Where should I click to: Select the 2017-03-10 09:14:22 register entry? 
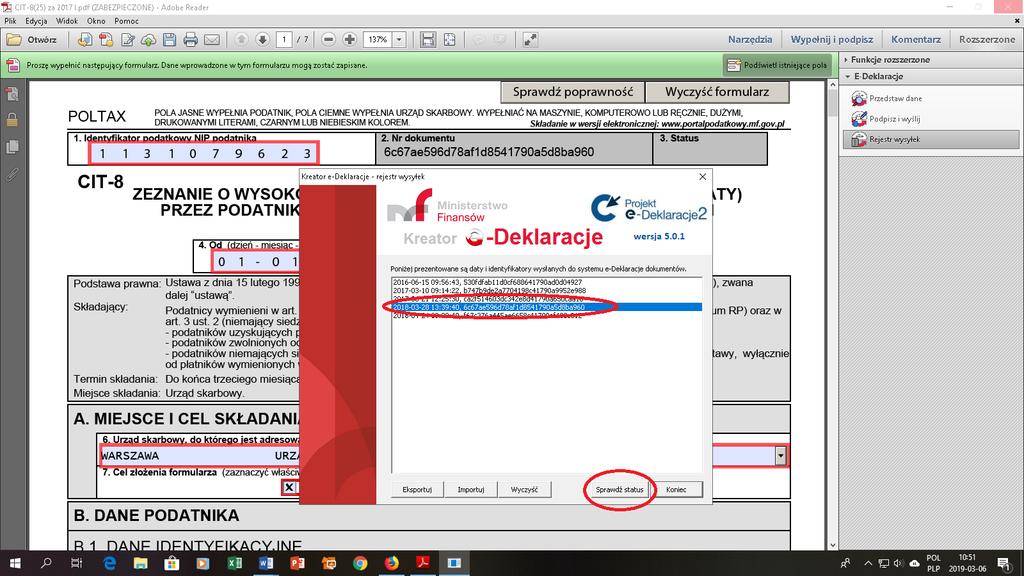point(546,291)
